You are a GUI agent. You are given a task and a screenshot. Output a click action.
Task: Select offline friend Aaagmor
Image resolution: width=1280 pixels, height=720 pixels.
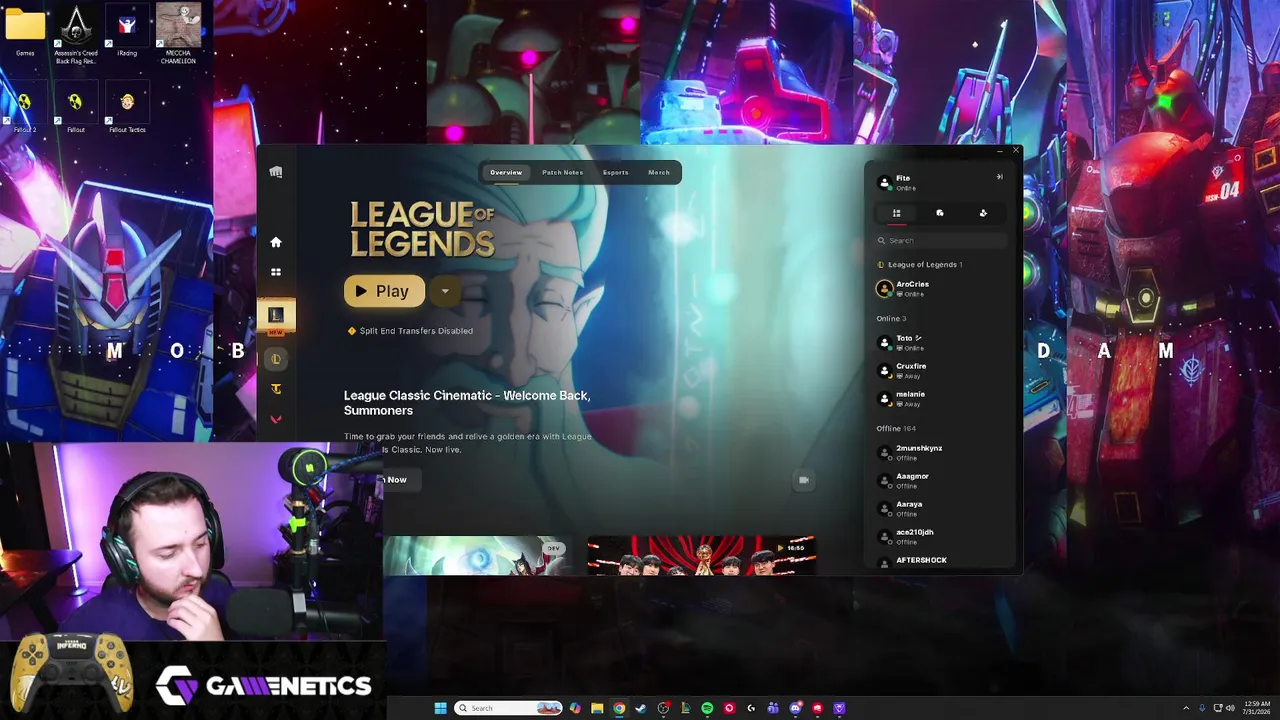(940, 481)
